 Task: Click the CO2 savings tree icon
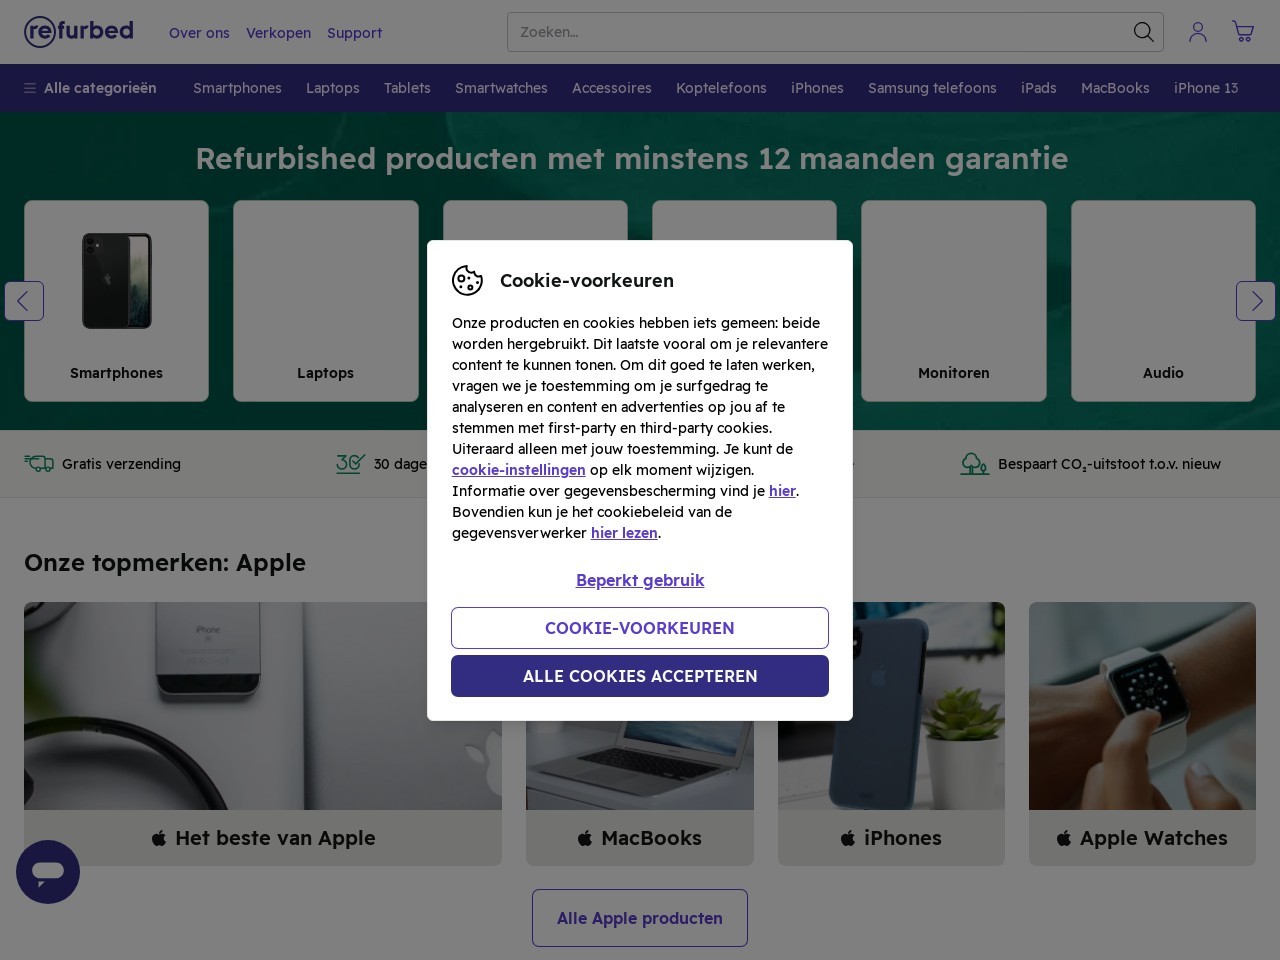click(974, 464)
